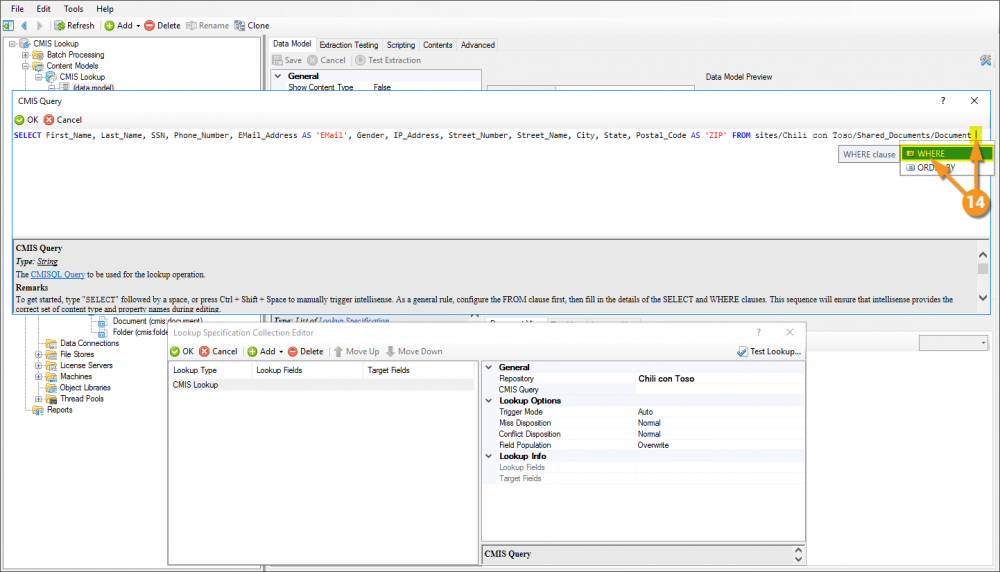
Task: Open the CMISQL Query hyperlink
Action: tap(57, 274)
